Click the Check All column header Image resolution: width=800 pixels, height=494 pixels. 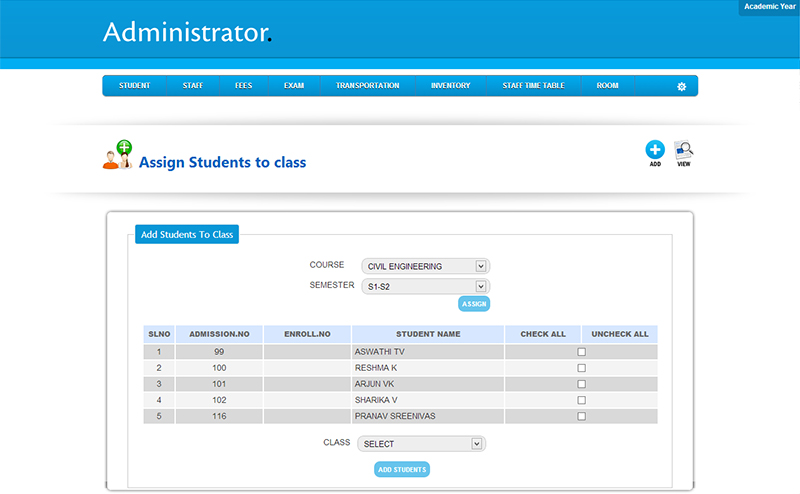click(x=543, y=334)
